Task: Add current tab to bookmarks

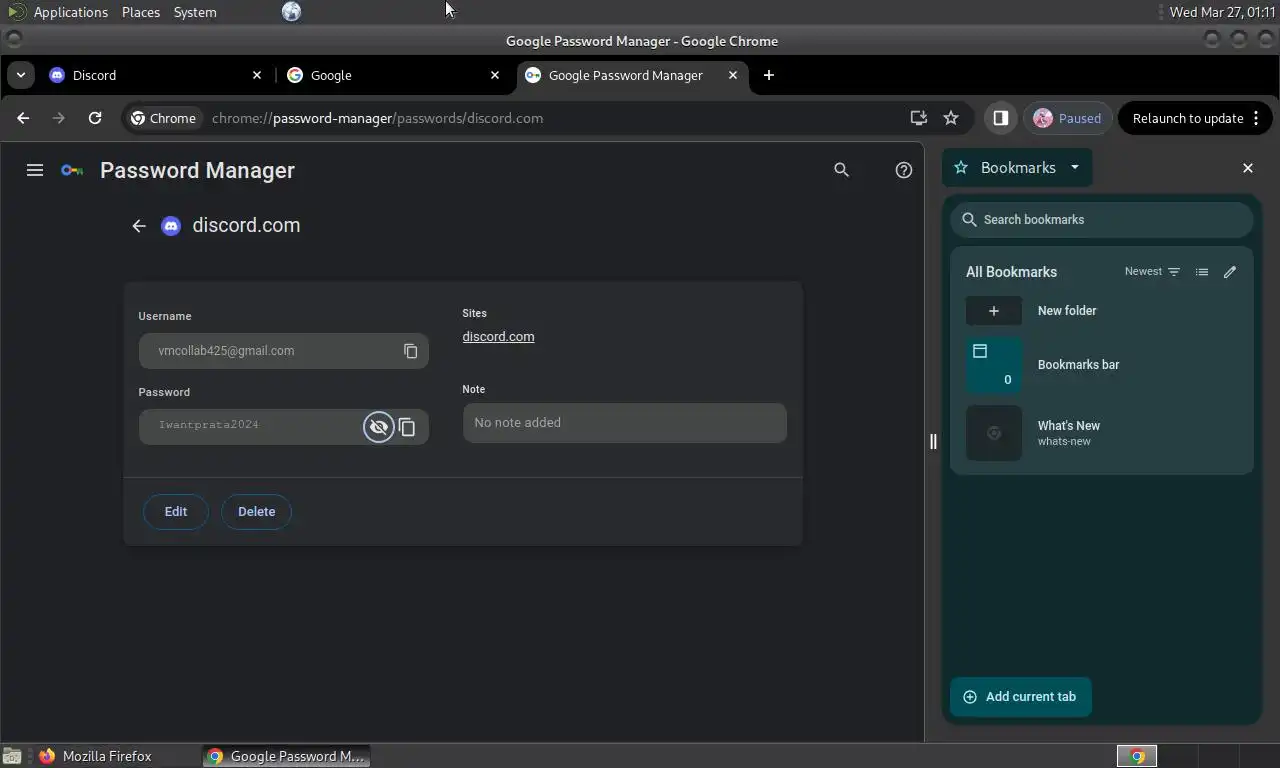Action: (x=1020, y=697)
